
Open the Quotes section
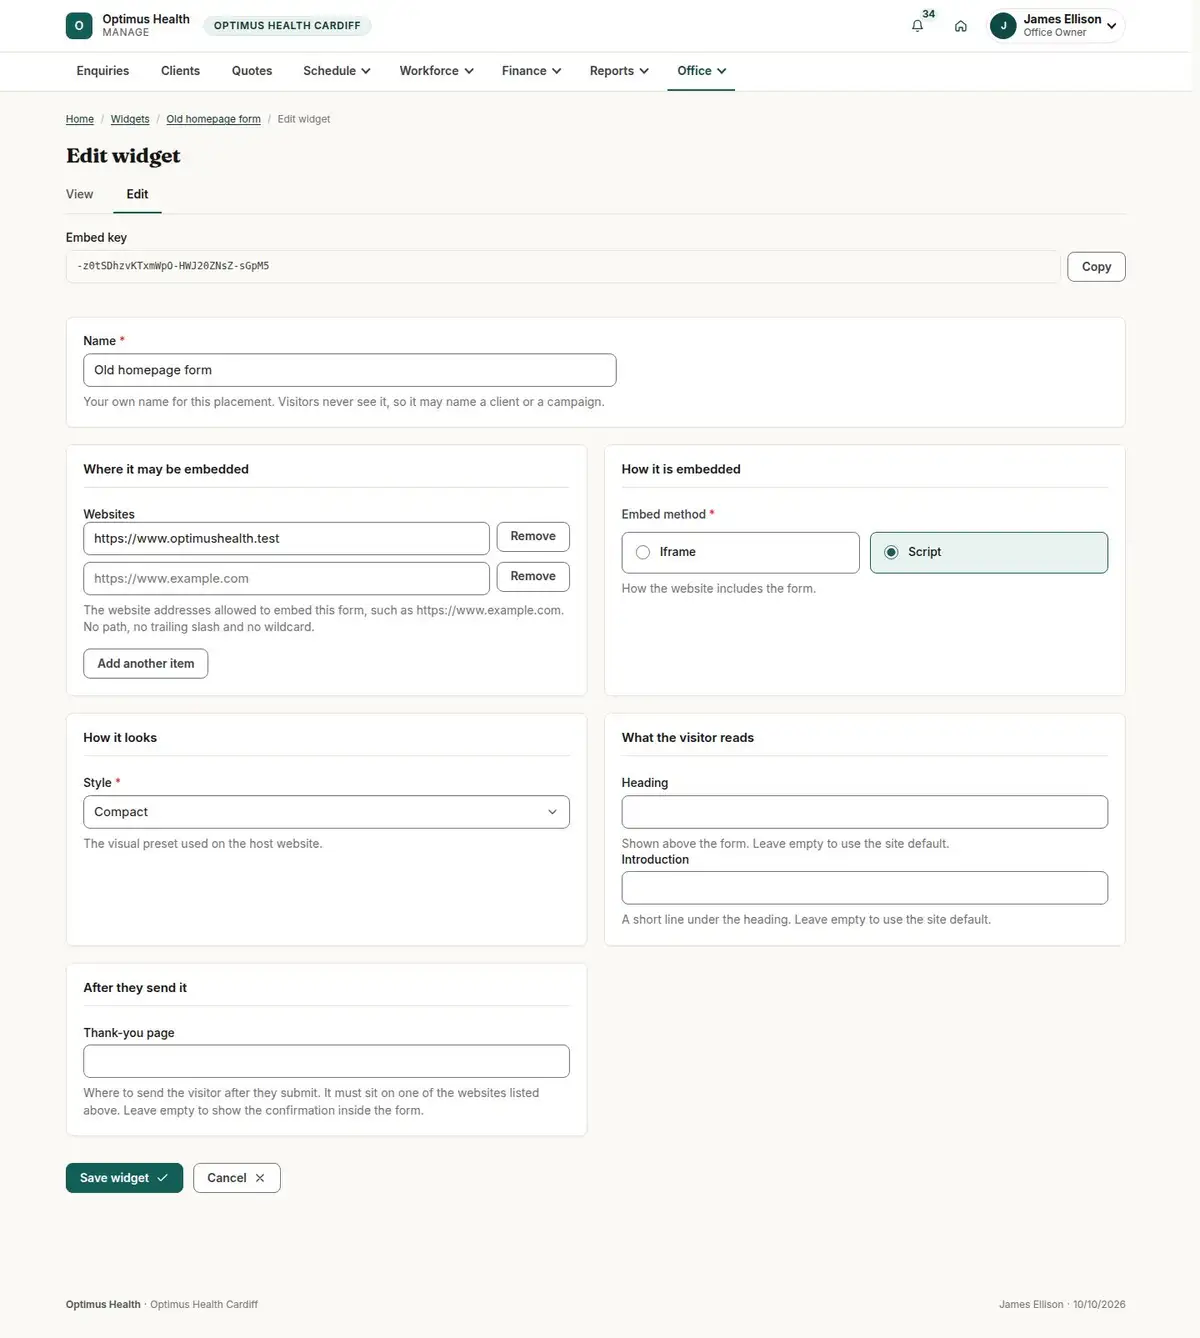point(252,71)
